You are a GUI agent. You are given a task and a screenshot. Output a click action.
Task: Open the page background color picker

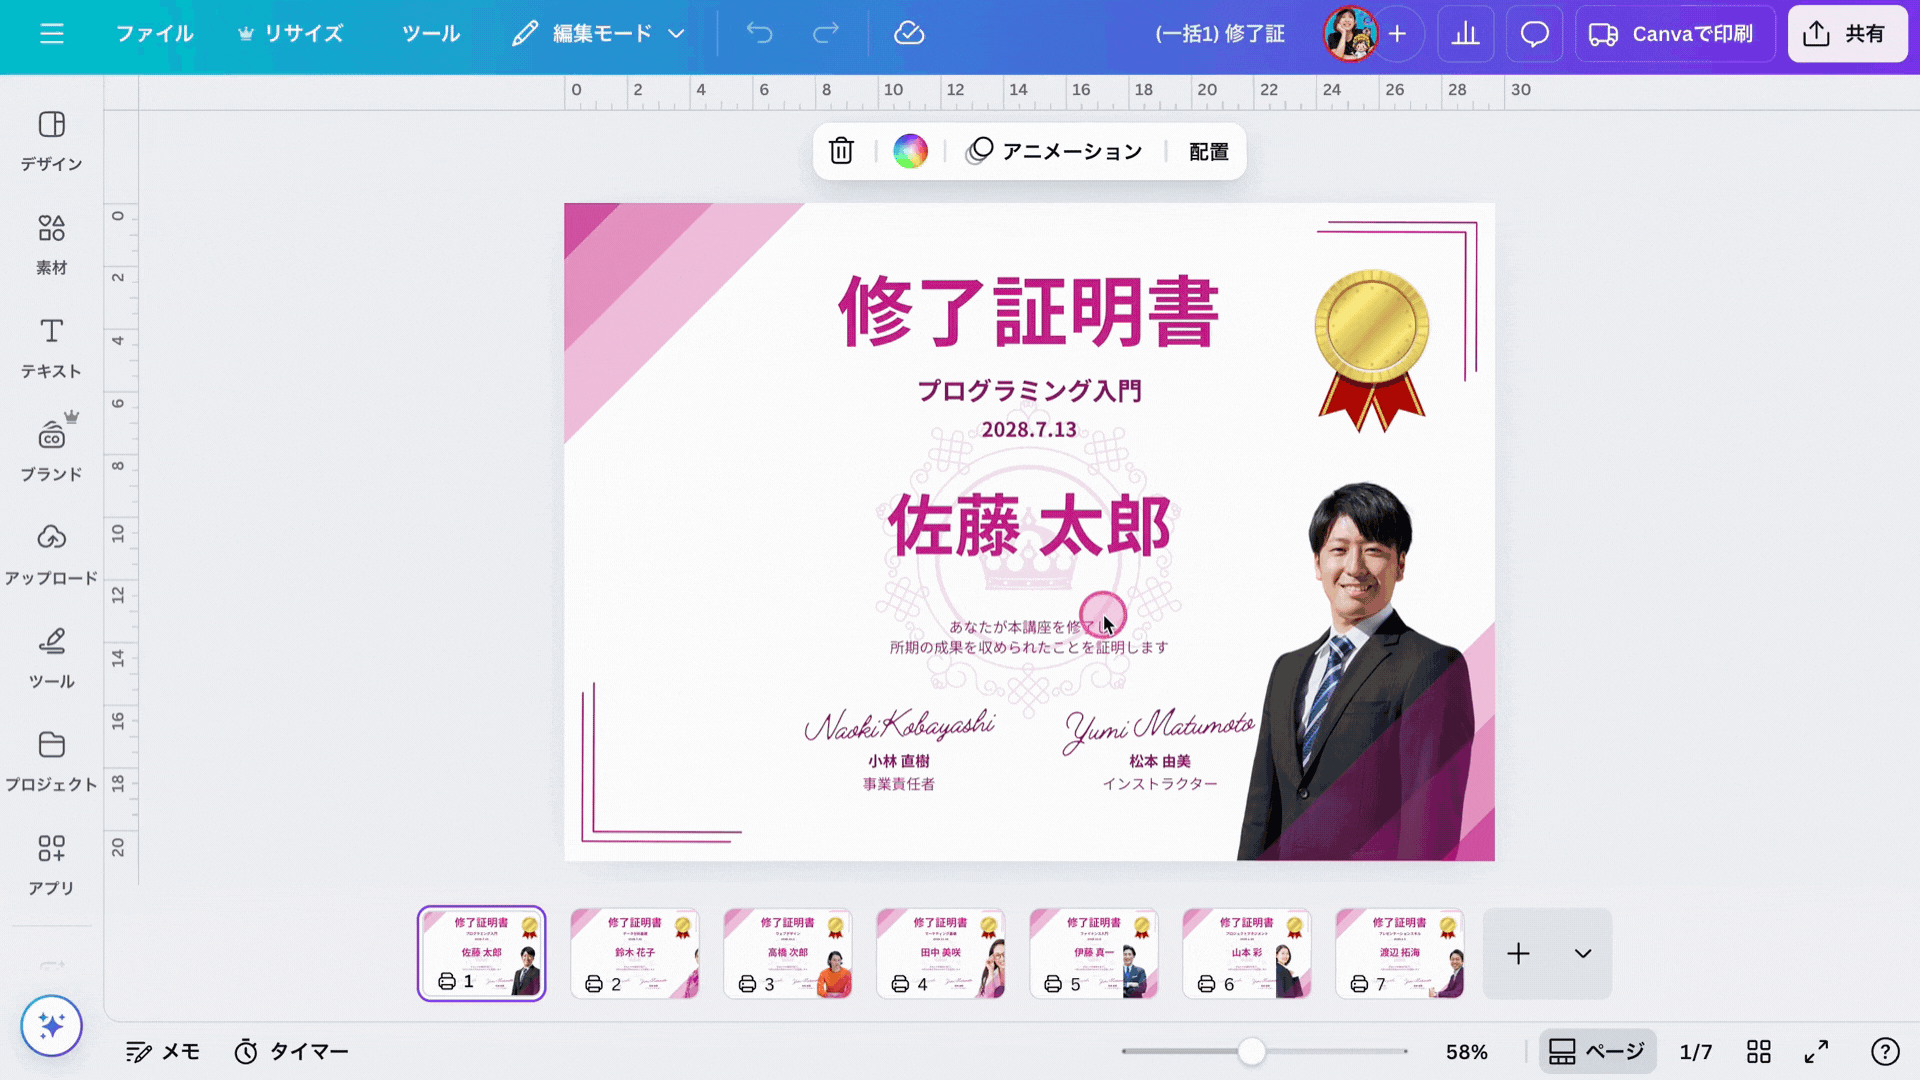click(910, 151)
